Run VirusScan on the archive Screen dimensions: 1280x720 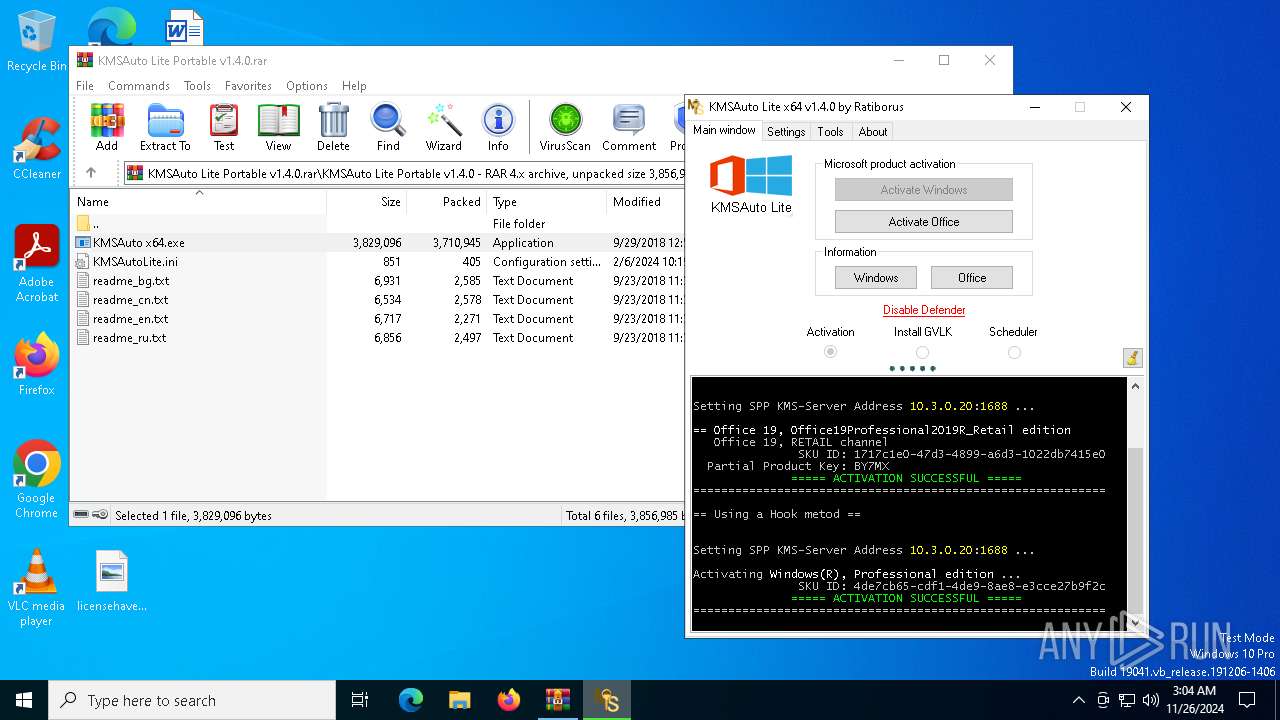point(565,127)
